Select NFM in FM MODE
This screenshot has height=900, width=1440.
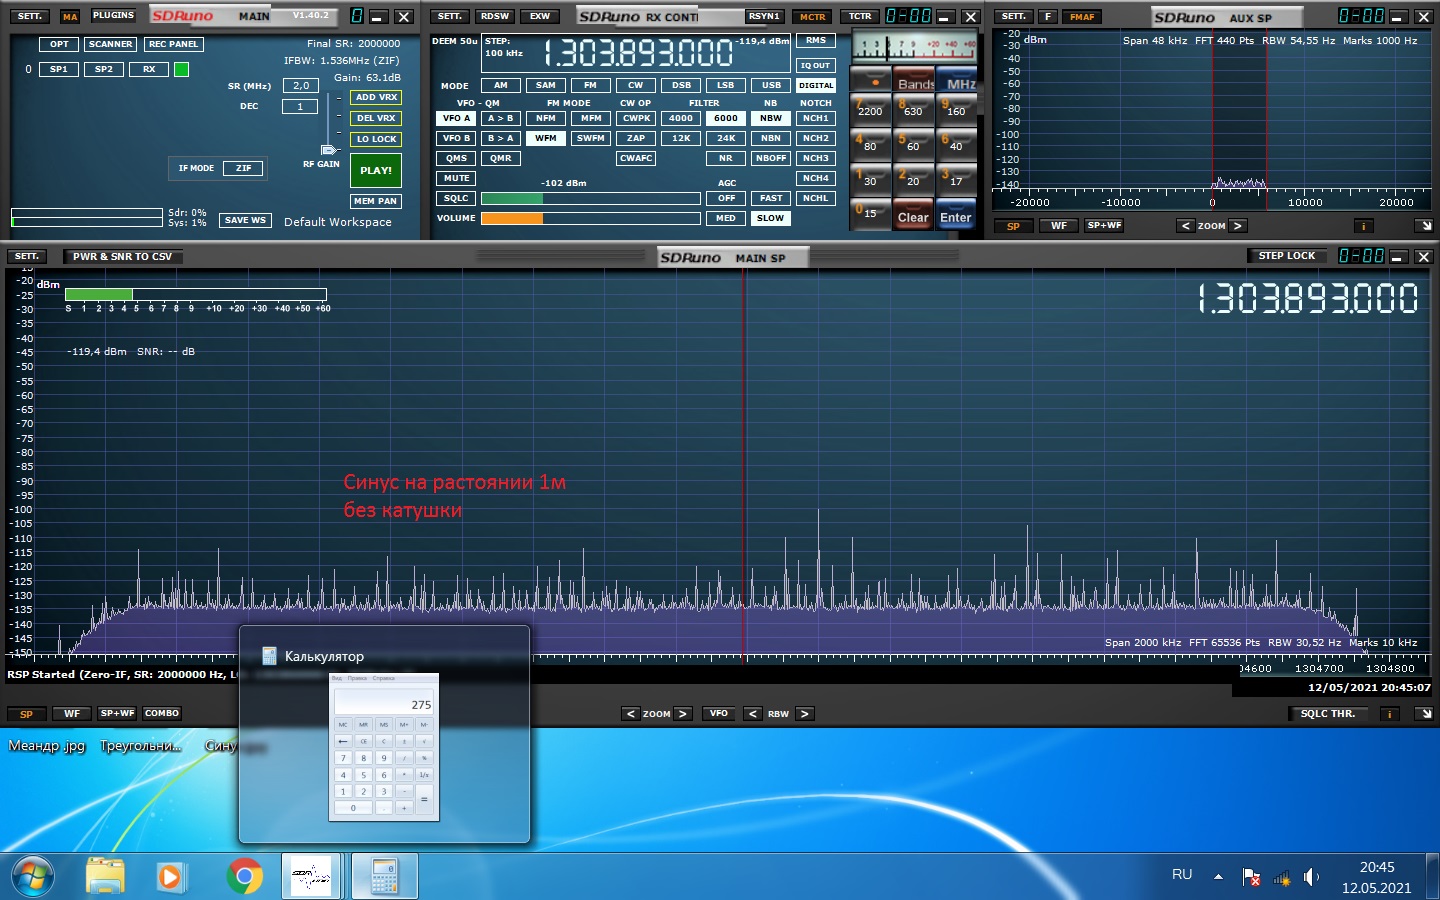tap(546, 118)
